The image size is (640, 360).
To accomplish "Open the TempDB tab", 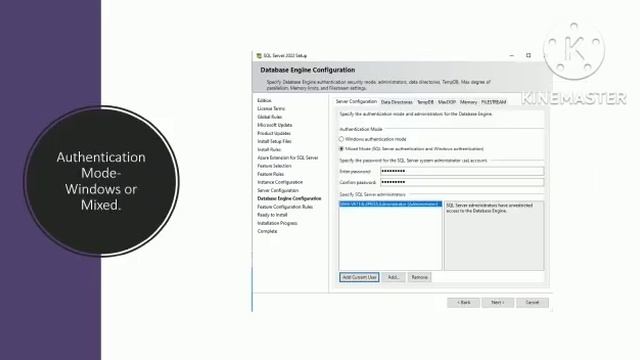I will [x=425, y=102].
